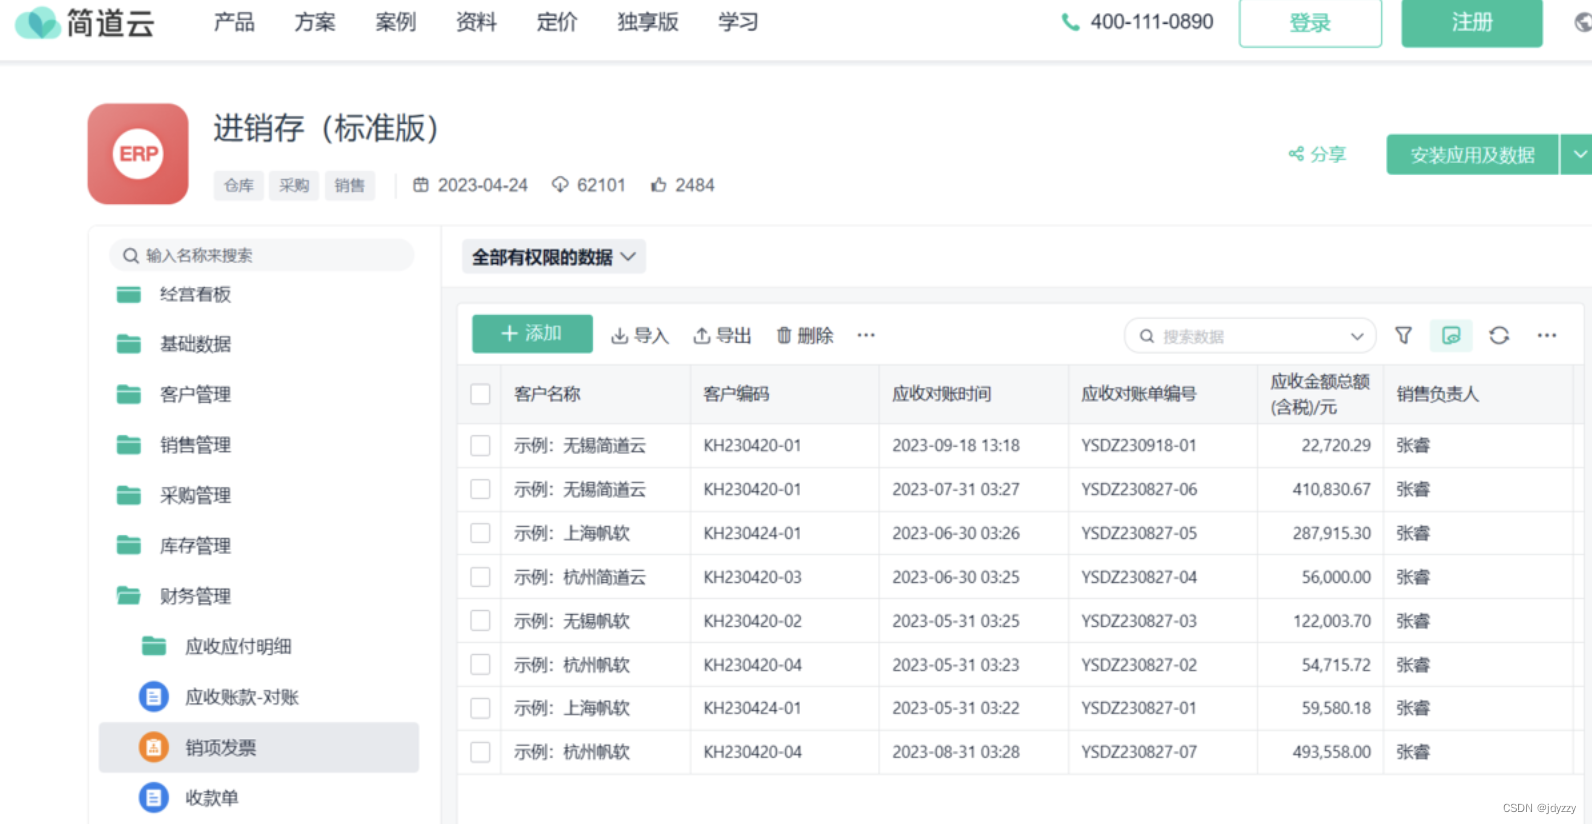Click the 删除 delete button
1592x824 pixels.
pyautogui.click(x=805, y=335)
